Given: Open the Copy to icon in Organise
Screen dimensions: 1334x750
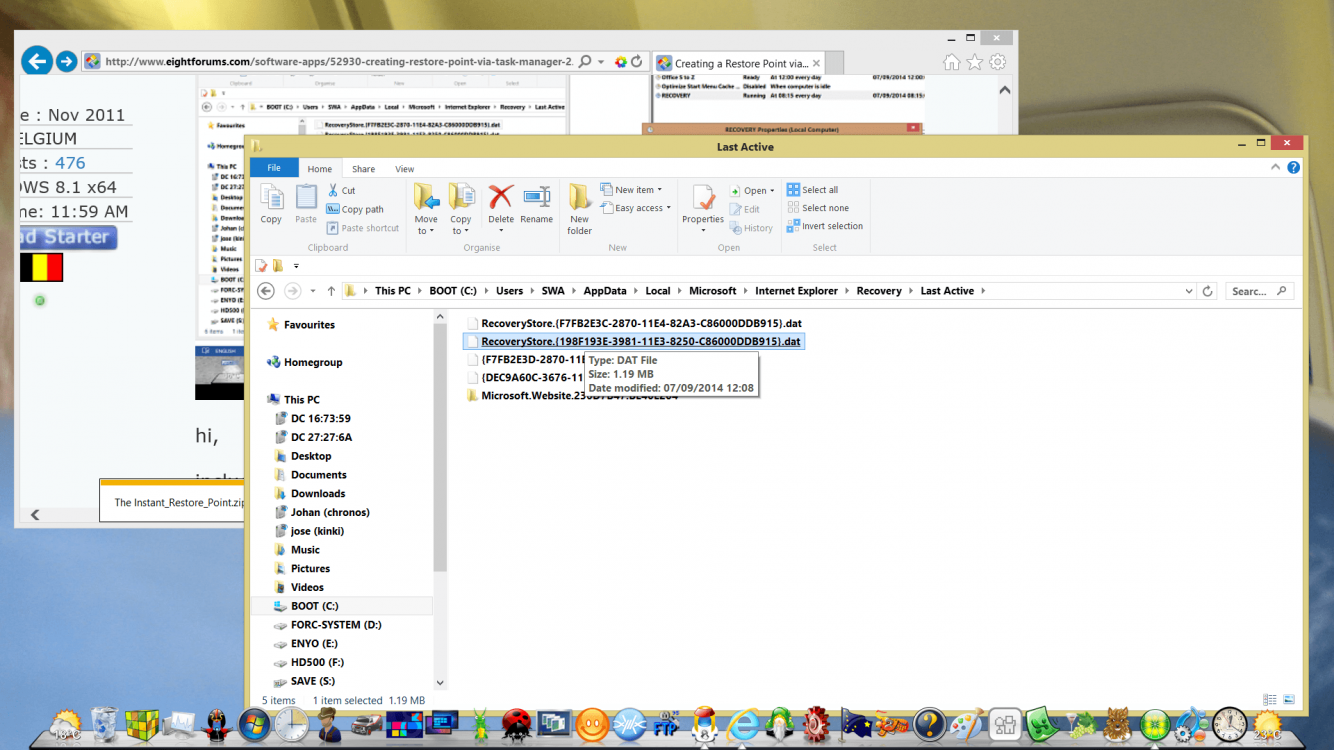Looking at the screenshot, I should (x=461, y=197).
